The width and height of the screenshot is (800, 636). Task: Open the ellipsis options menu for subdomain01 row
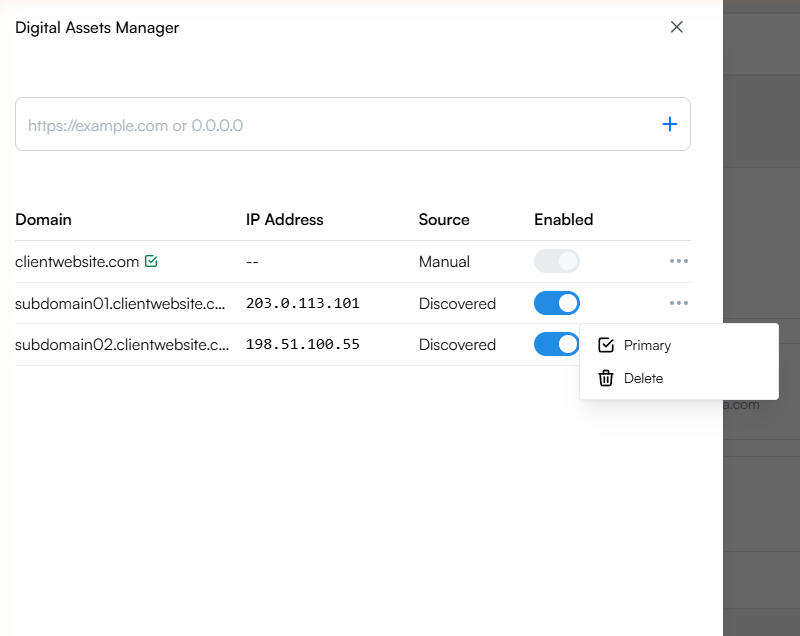point(679,303)
